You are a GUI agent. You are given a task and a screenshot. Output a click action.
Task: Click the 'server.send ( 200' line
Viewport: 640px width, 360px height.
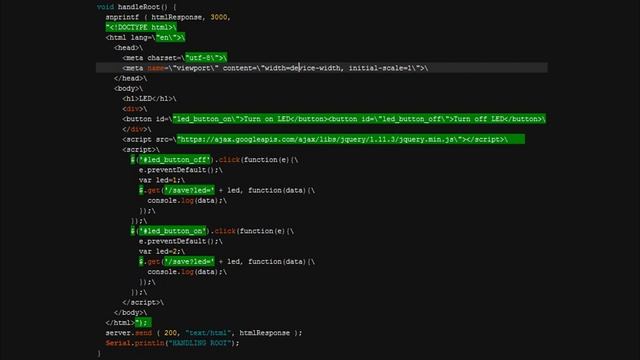pos(204,333)
